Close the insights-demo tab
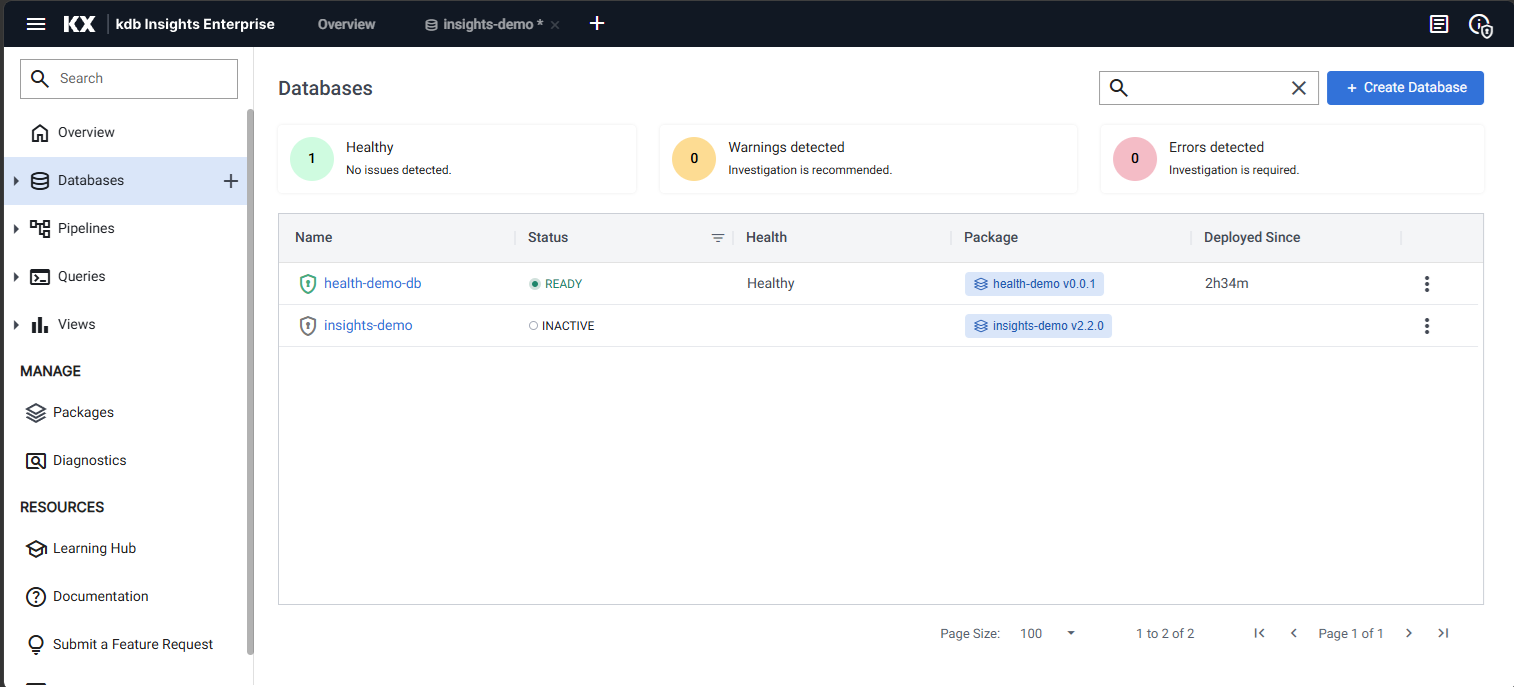The height and width of the screenshot is (687, 1514). point(555,24)
